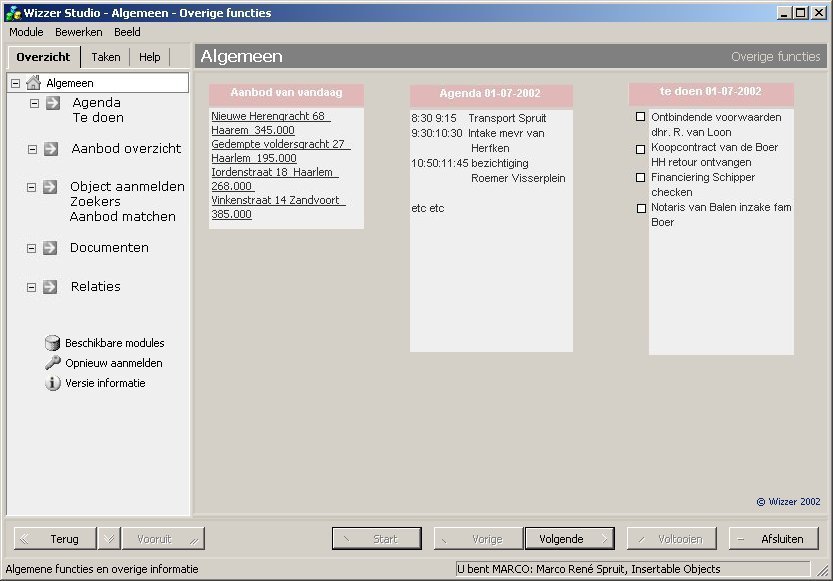Click the arrow icon next to Documenten
This screenshot has height=581, width=833.
[x=50, y=248]
